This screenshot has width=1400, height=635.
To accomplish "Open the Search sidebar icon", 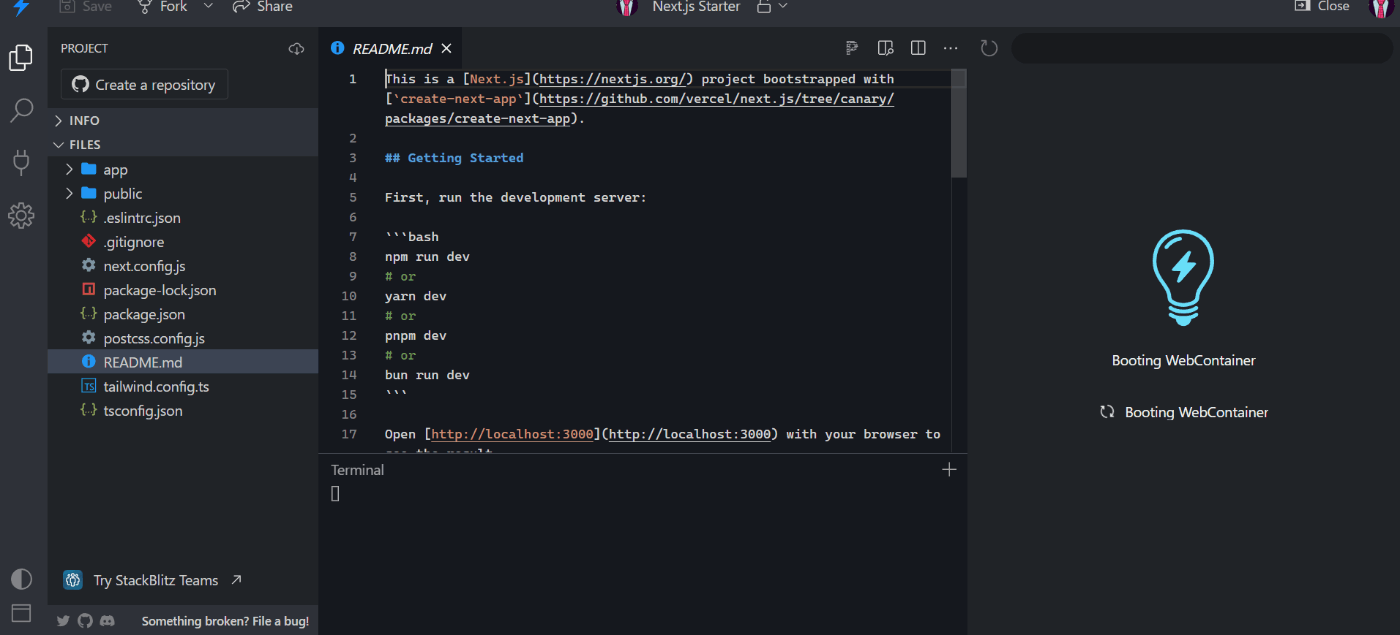I will [21, 110].
